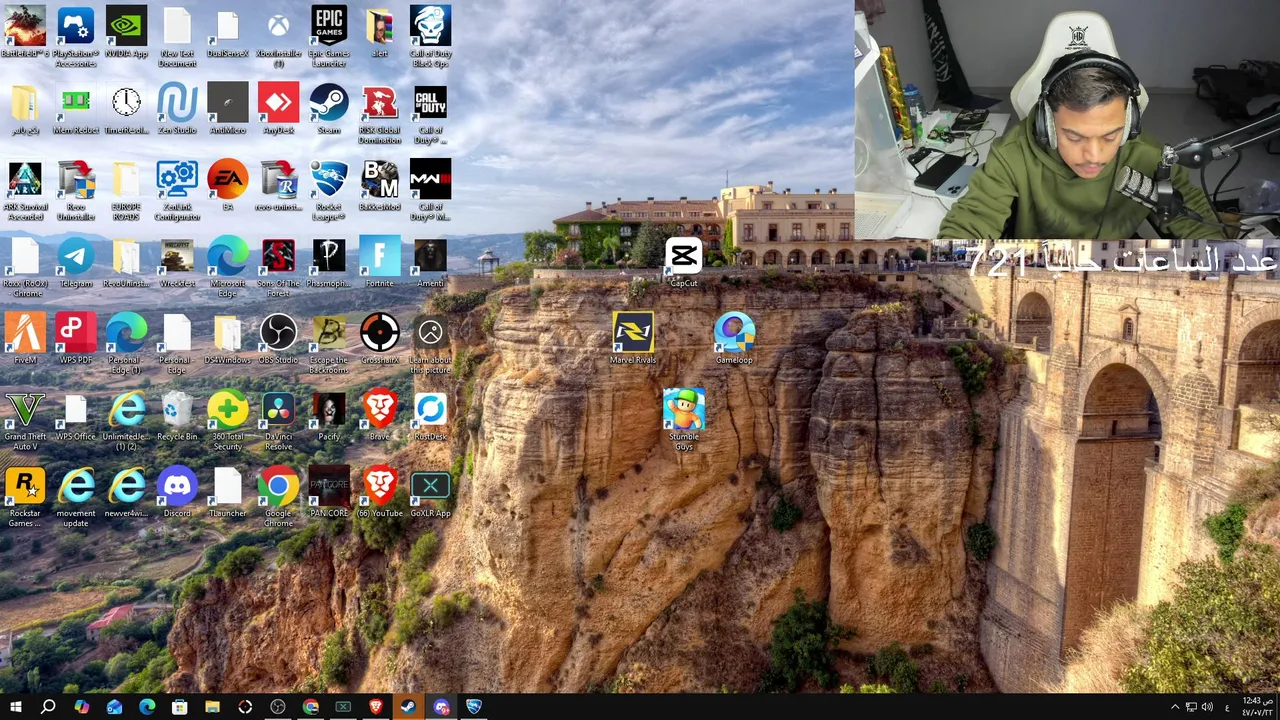Select the New Text Document file
The width and height of the screenshot is (1280, 720).
(x=177, y=37)
